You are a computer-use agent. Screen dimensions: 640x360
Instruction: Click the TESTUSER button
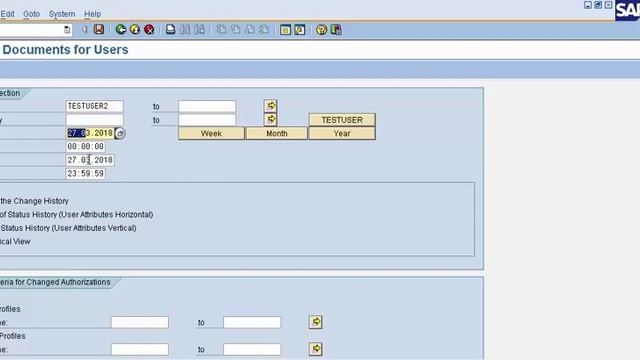pyautogui.click(x=342, y=120)
